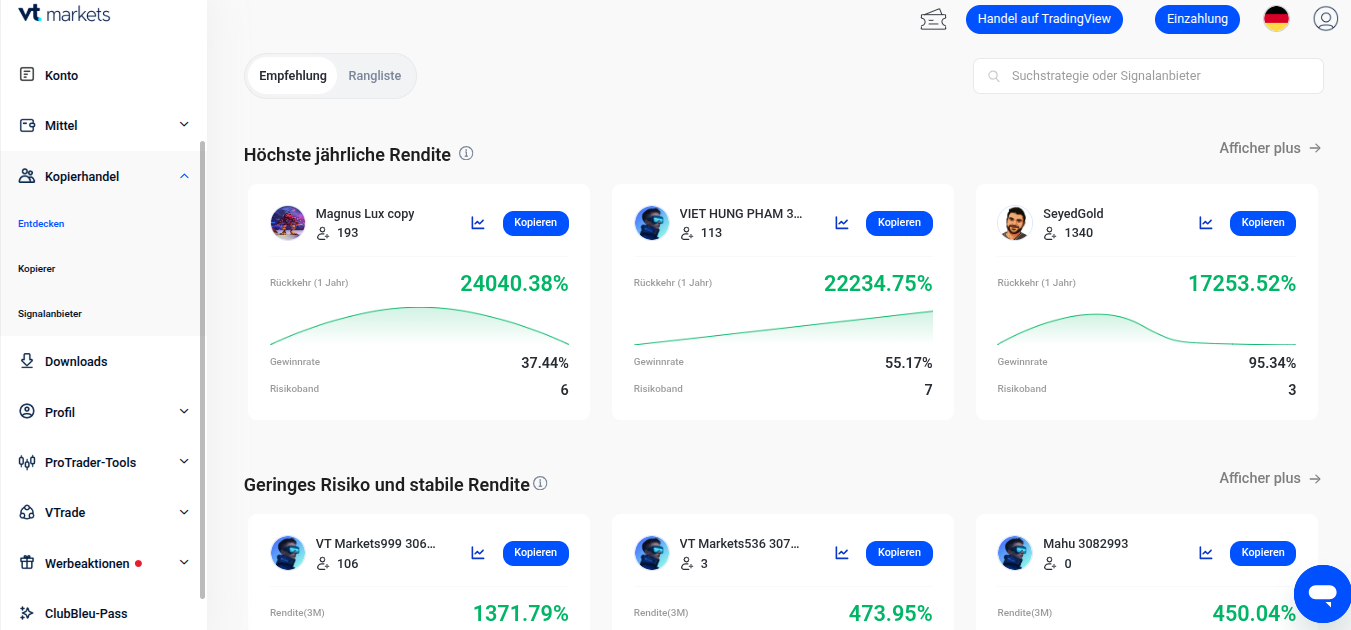View the performance chart icon for SeyedGold
The height and width of the screenshot is (630, 1351).
[x=1206, y=223]
